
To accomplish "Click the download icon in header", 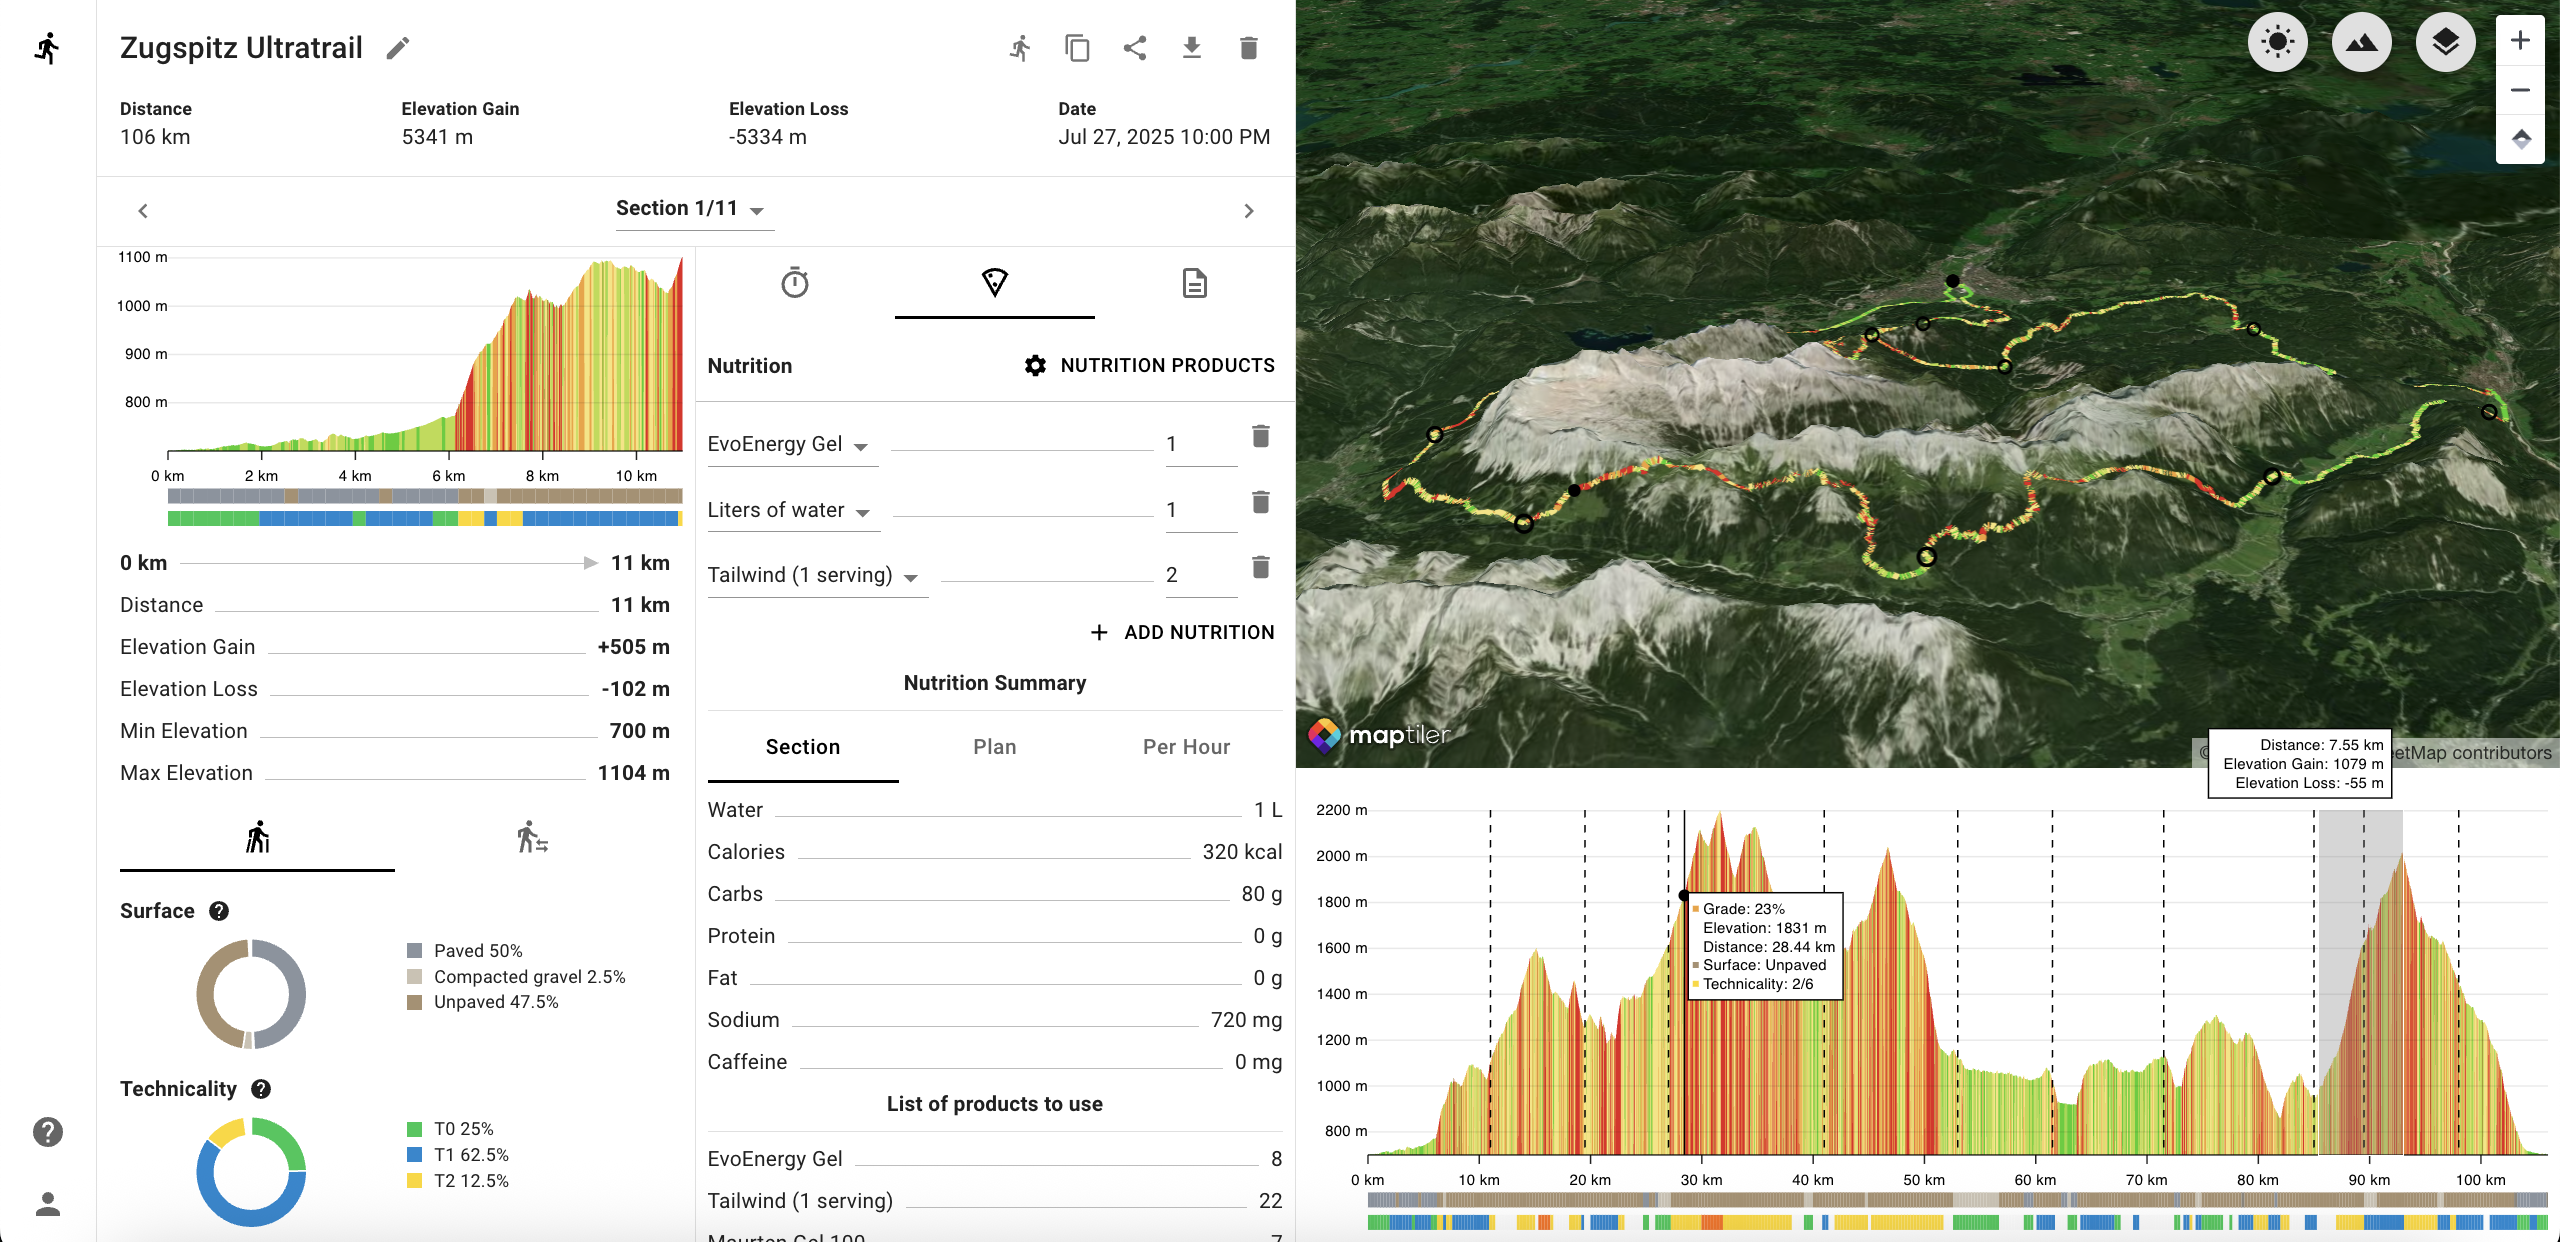I will (x=1191, y=48).
